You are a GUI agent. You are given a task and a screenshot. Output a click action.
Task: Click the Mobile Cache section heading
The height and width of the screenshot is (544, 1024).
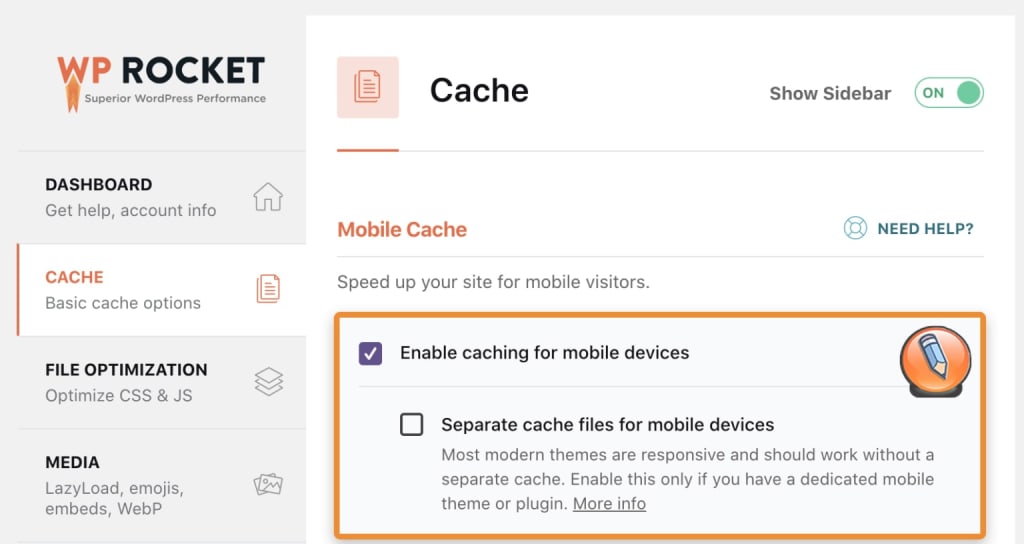pyautogui.click(x=402, y=229)
